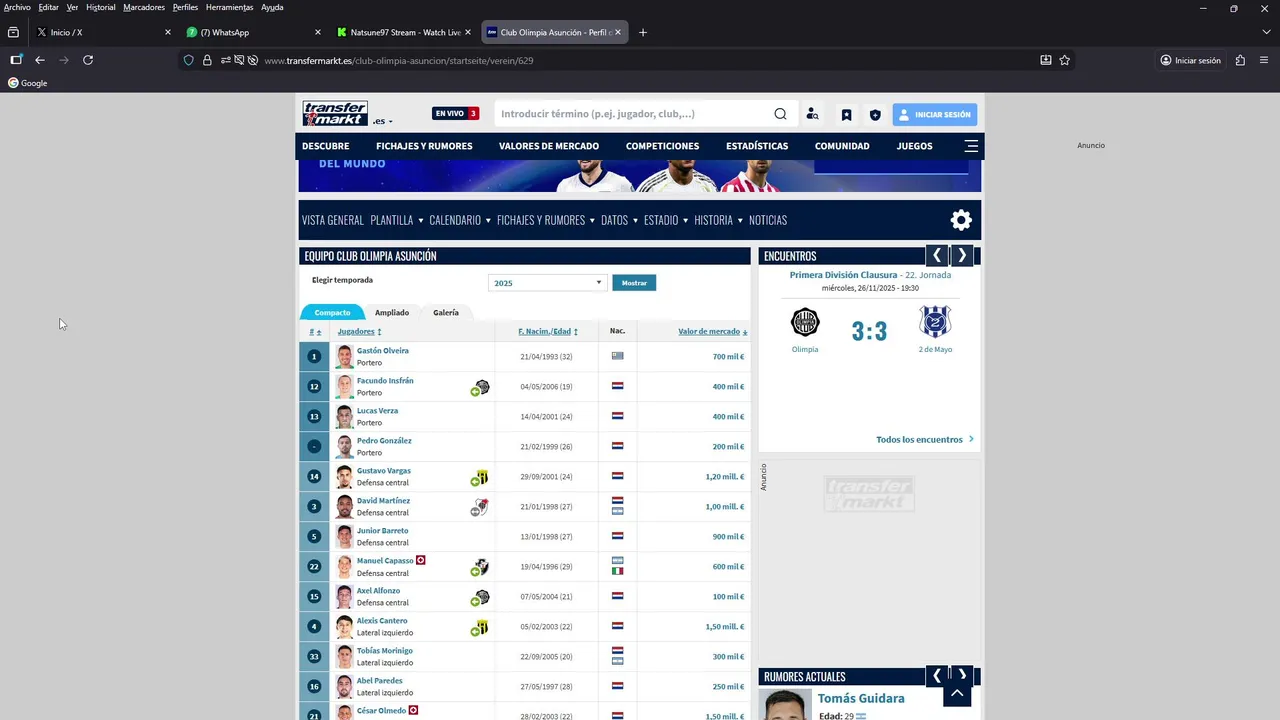Show previous match in Encuentros box
The width and height of the screenshot is (1280, 720).
[x=937, y=256]
